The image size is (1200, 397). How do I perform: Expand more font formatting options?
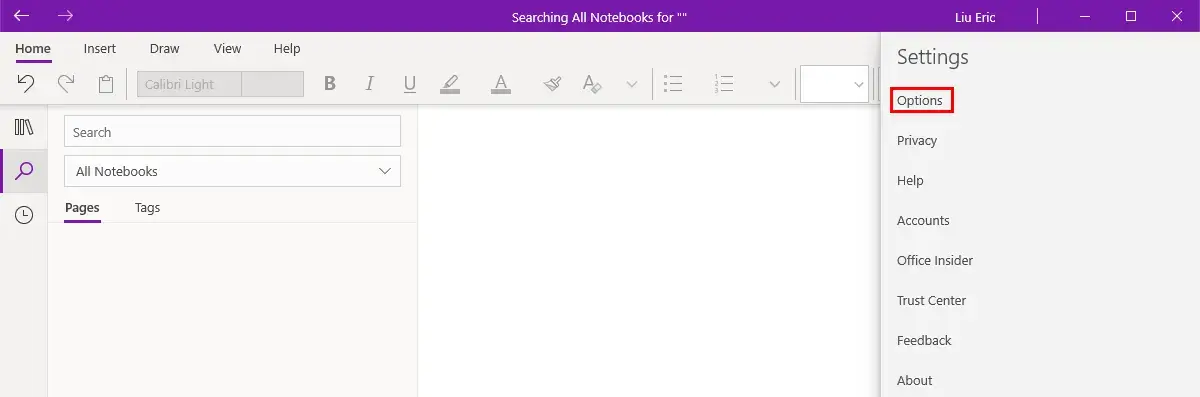tap(631, 84)
